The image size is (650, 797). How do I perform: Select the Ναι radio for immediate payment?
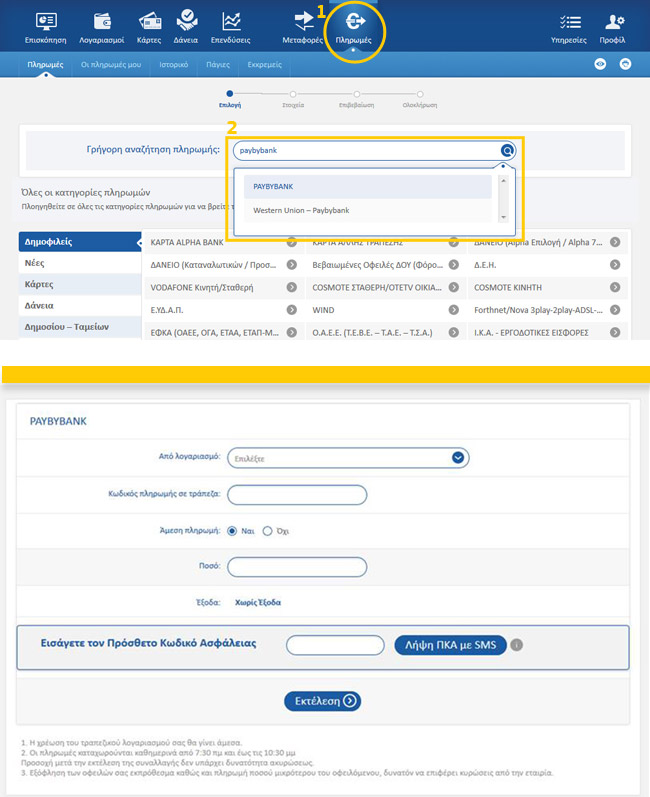pos(233,531)
